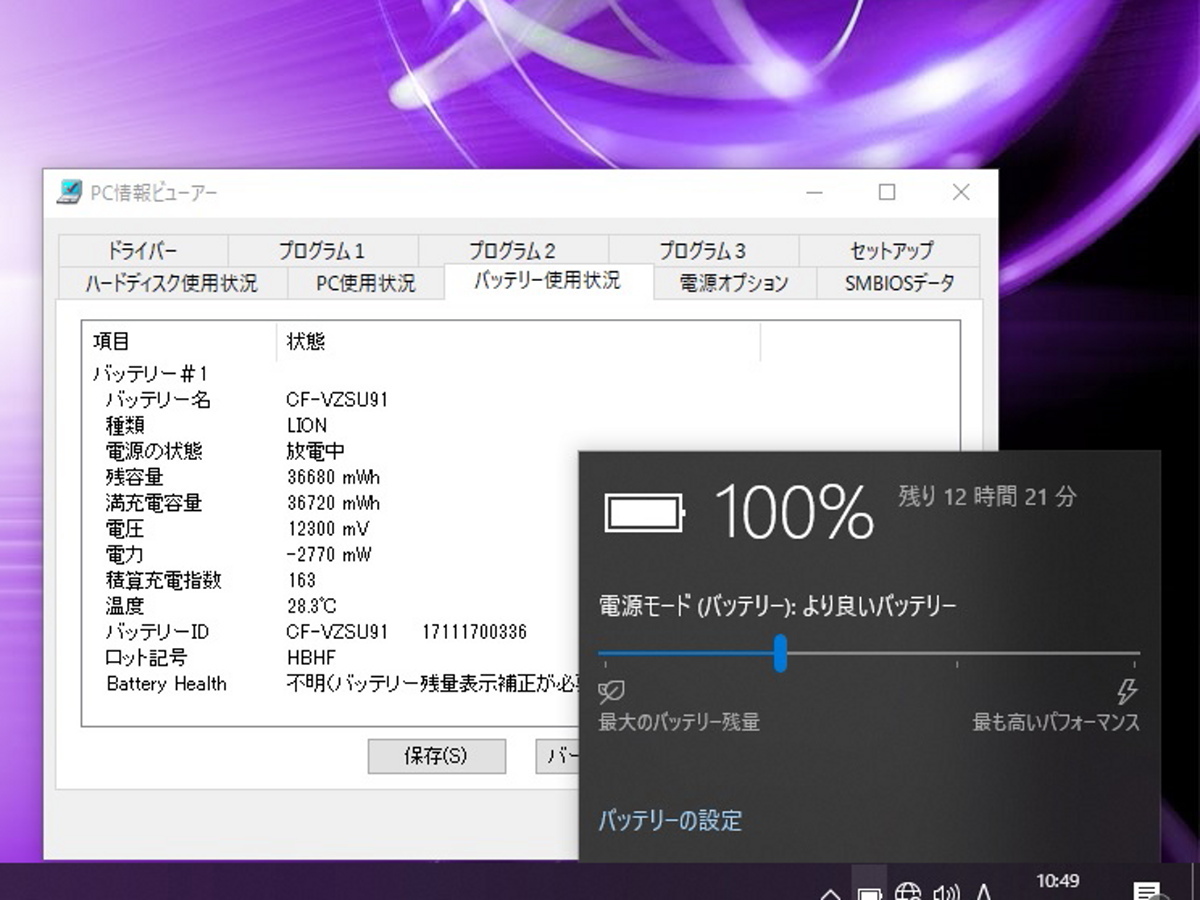Click the volume speaker tray icon
Viewport: 1200px width, 900px height.
coord(945,891)
